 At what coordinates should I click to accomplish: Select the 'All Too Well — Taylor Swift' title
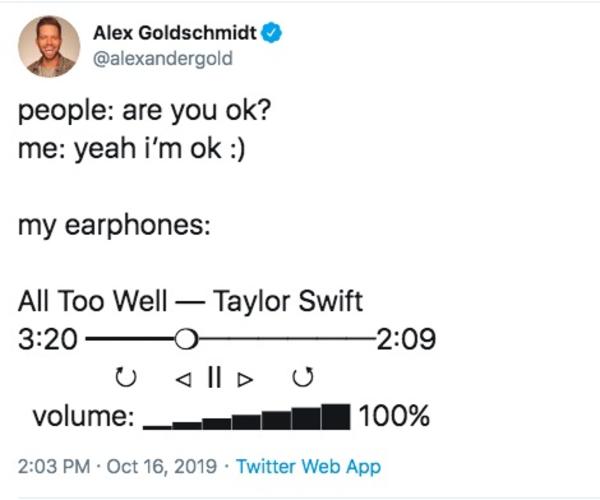(190, 301)
